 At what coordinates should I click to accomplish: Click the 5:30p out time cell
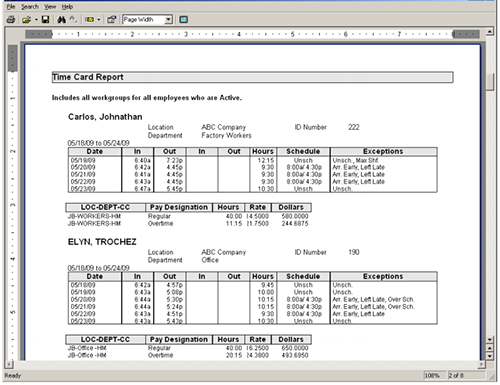click(175, 299)
